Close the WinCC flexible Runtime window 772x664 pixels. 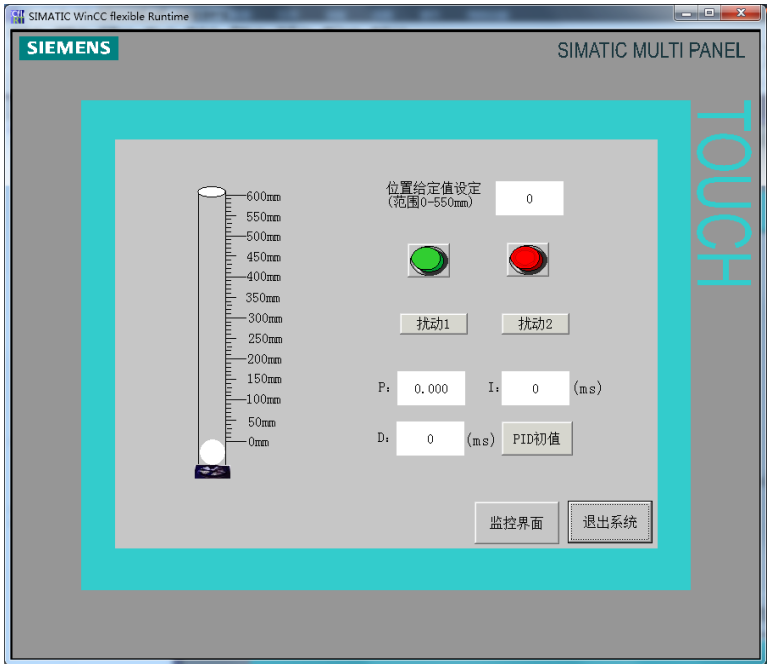coord(740,13)
